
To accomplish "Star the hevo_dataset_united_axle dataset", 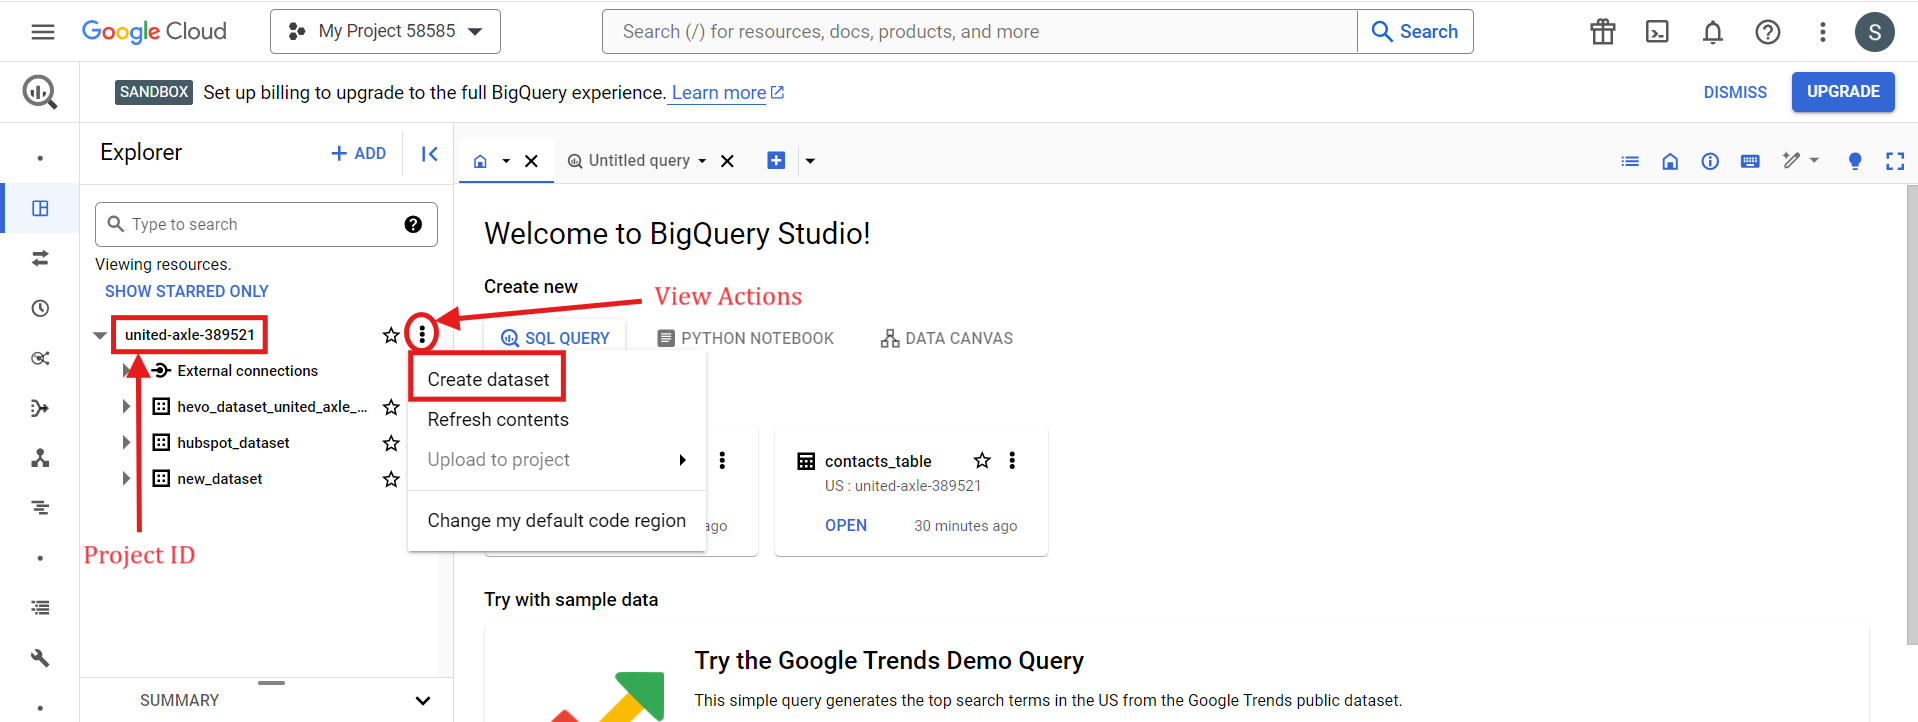I will 391,407.
